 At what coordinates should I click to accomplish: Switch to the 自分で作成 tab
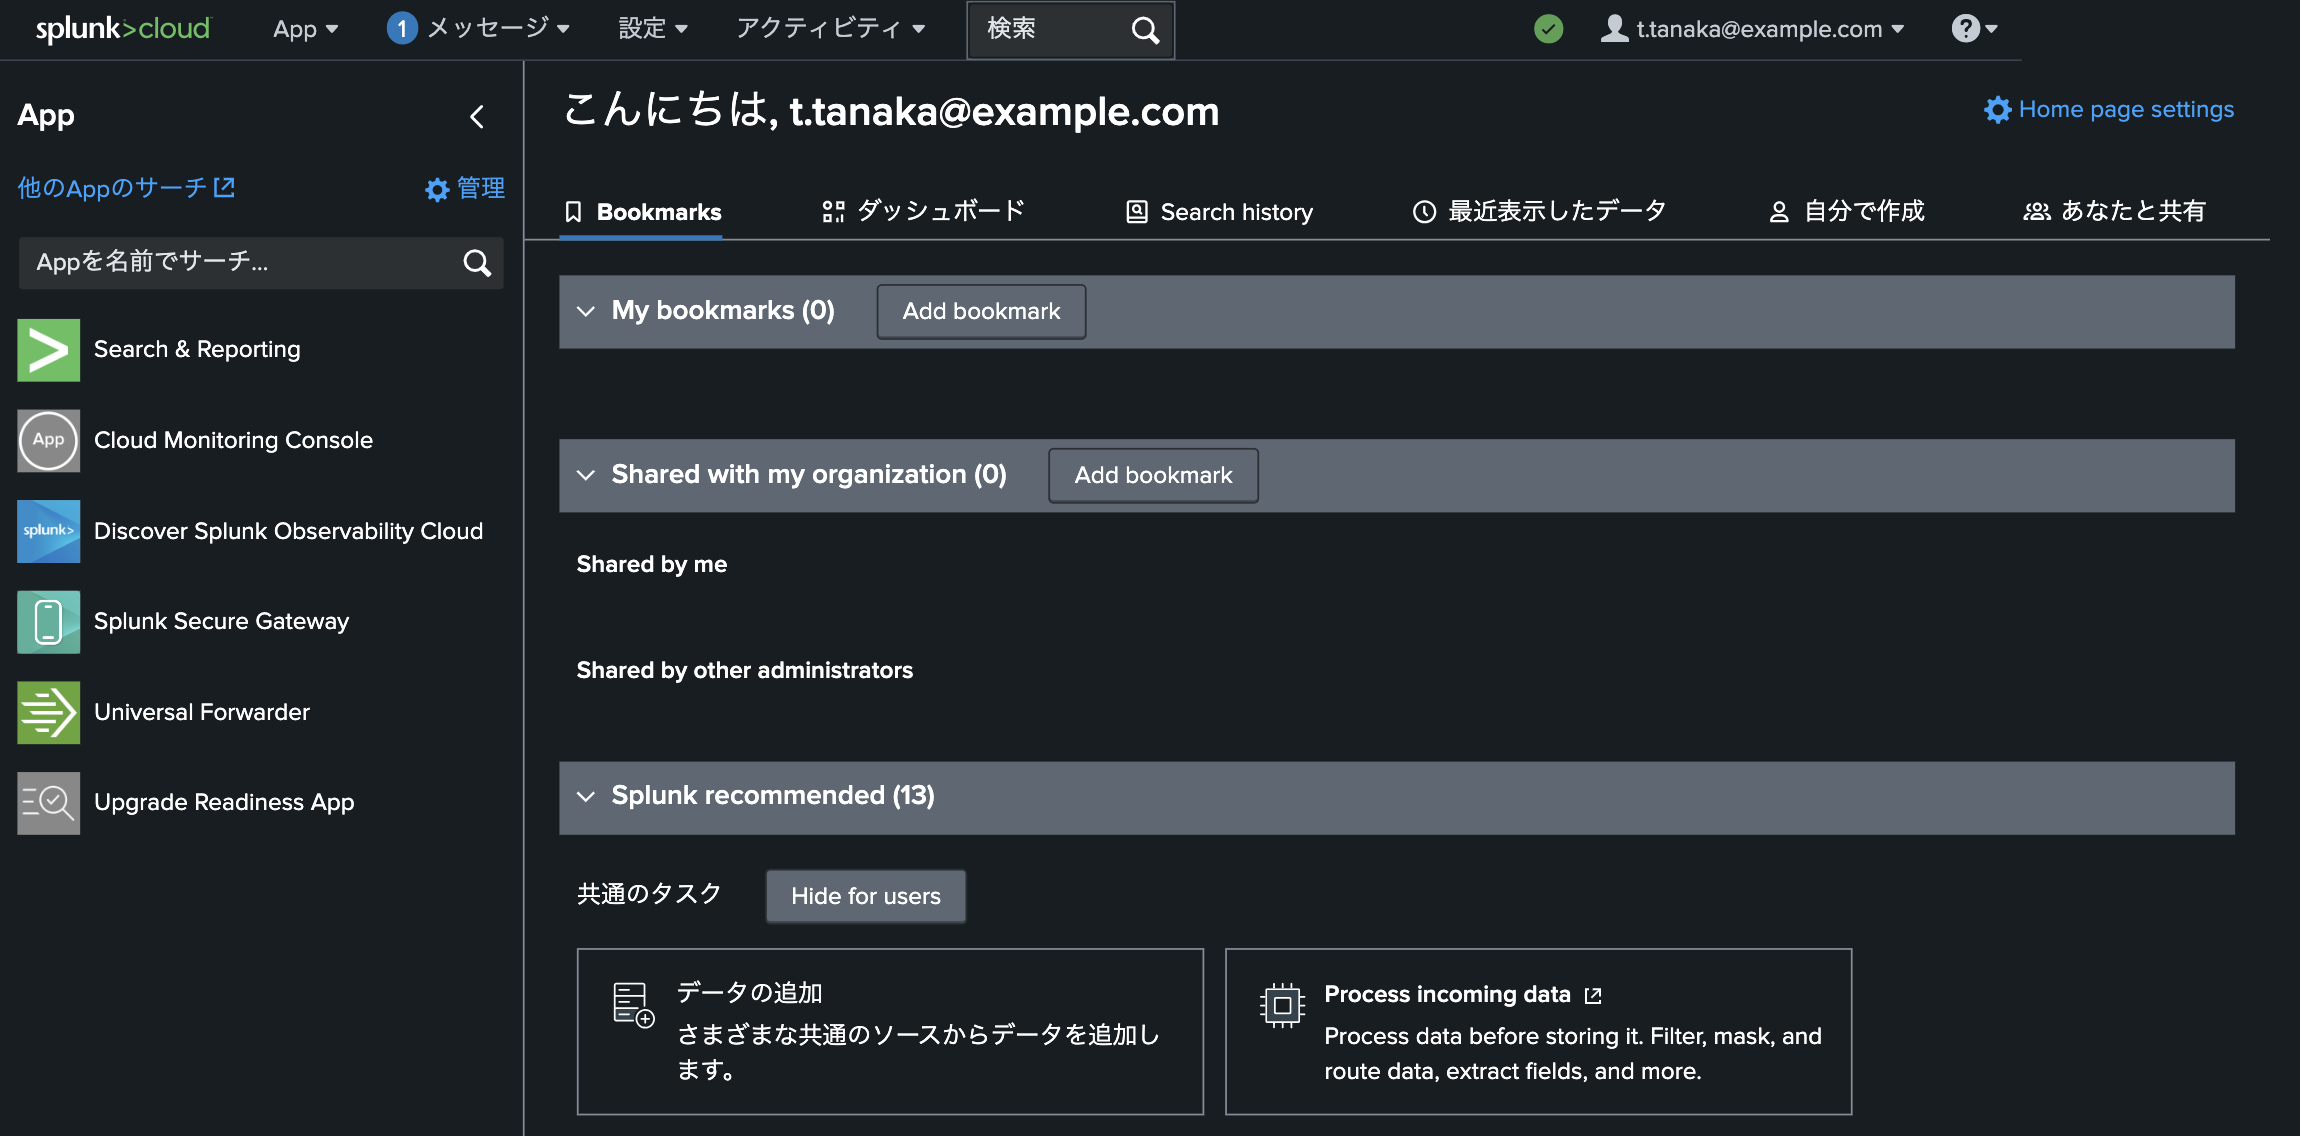pos(1846,211)
